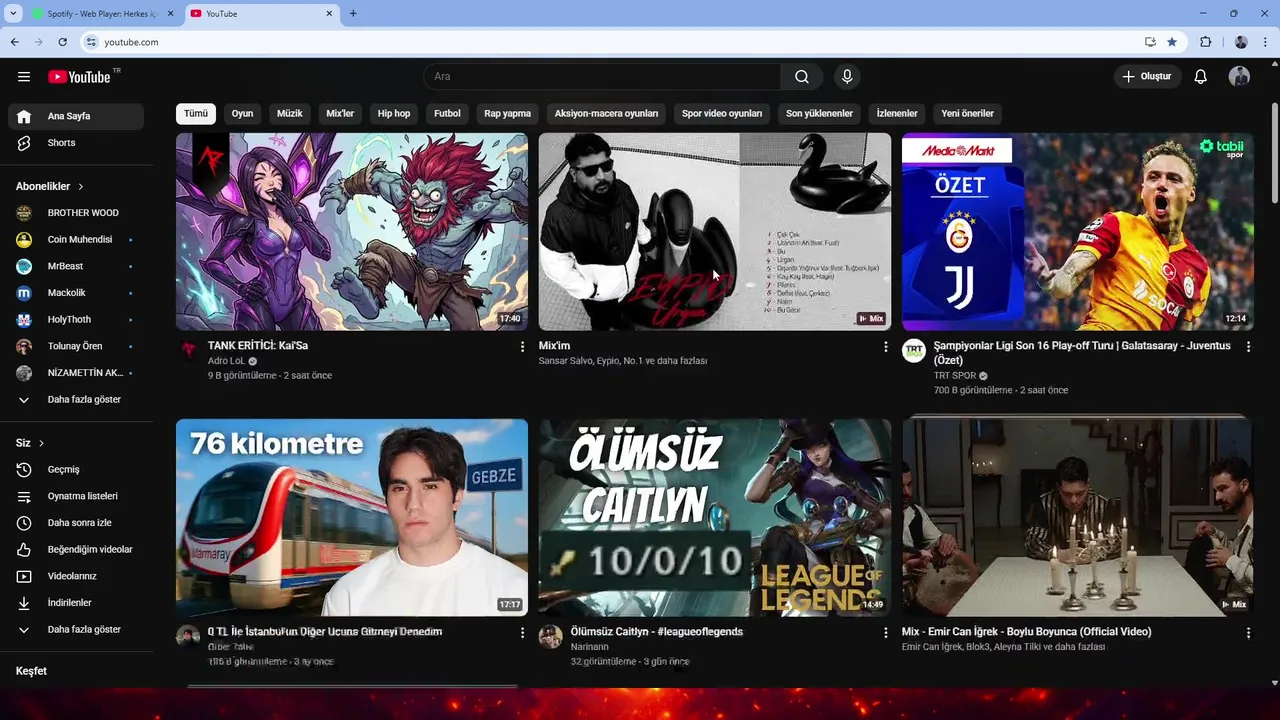Click the Ara search field
Image resolution: width=1280 pixels, height=720 pixels.
coord(602,77)
